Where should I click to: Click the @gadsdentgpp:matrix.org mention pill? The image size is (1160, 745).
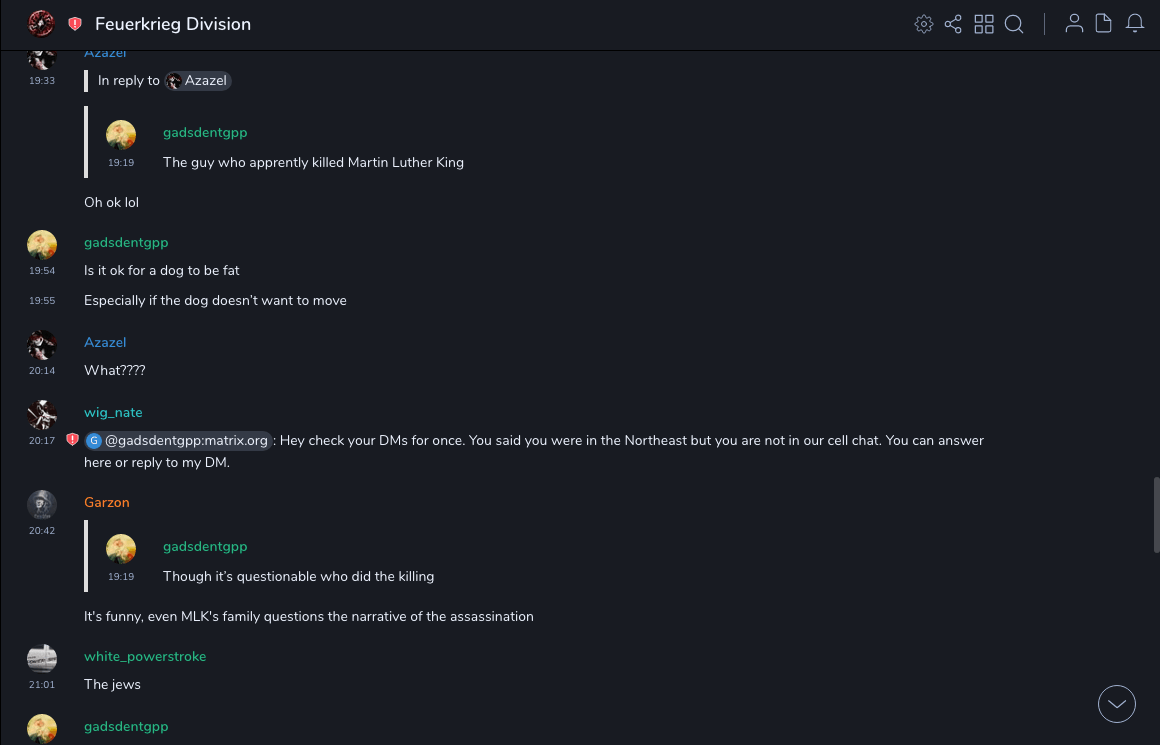(x=178, y=440)
